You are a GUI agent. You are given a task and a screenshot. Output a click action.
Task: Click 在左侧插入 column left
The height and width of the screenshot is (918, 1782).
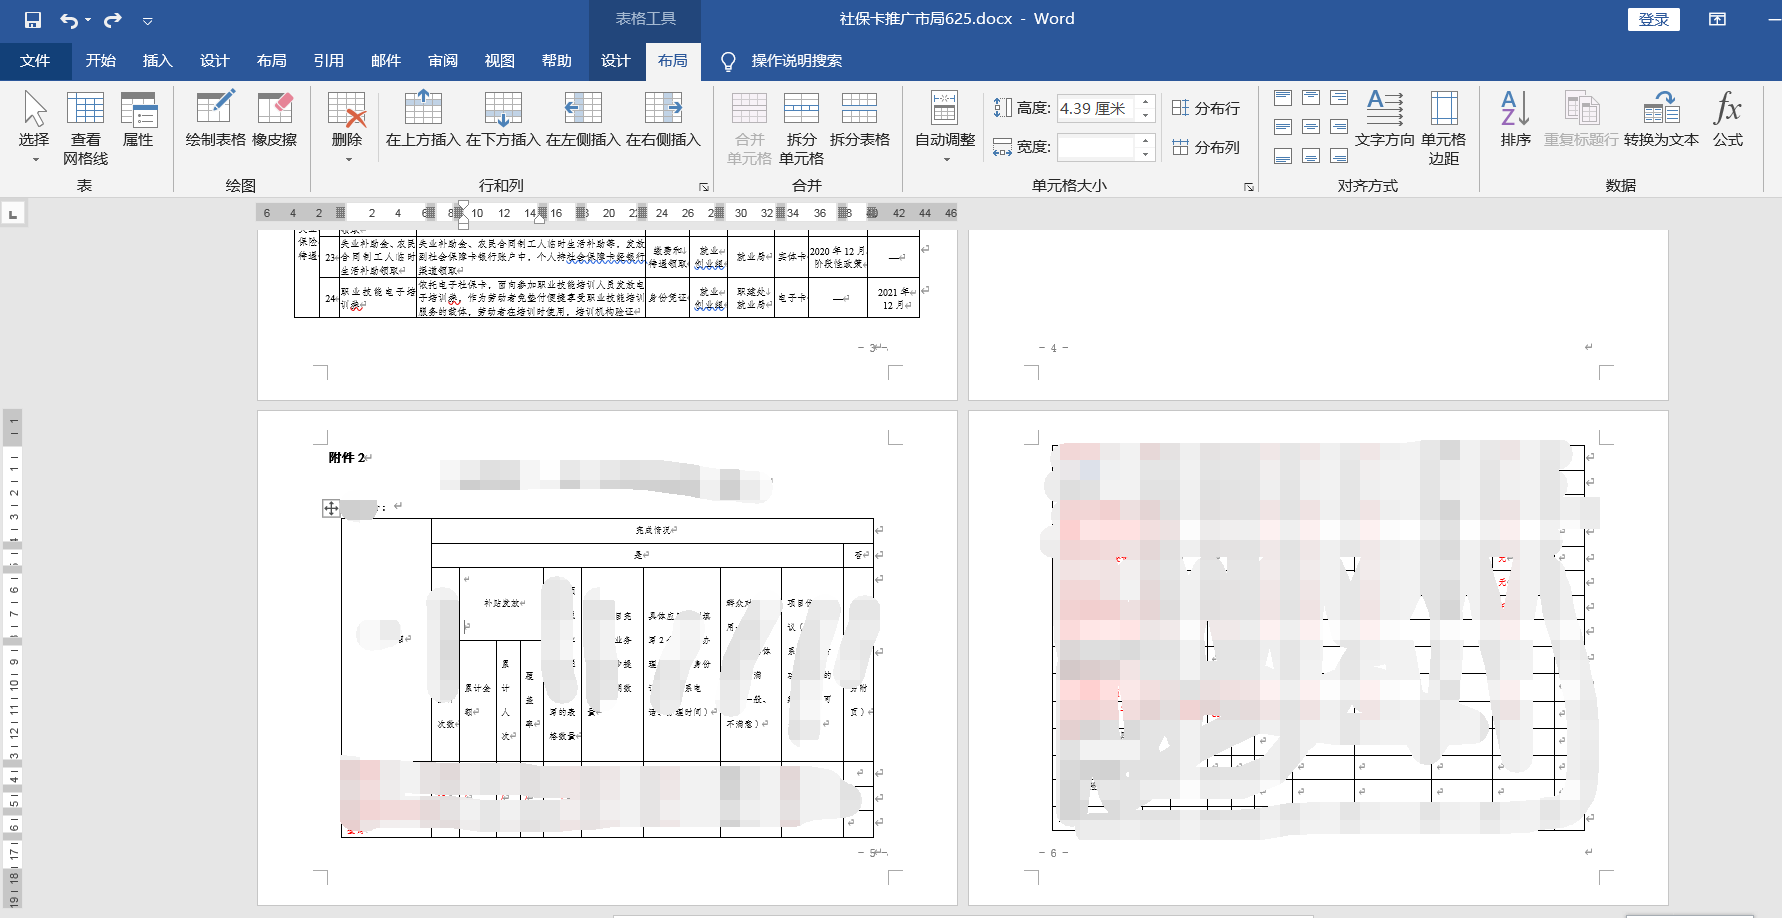(583, 120)
